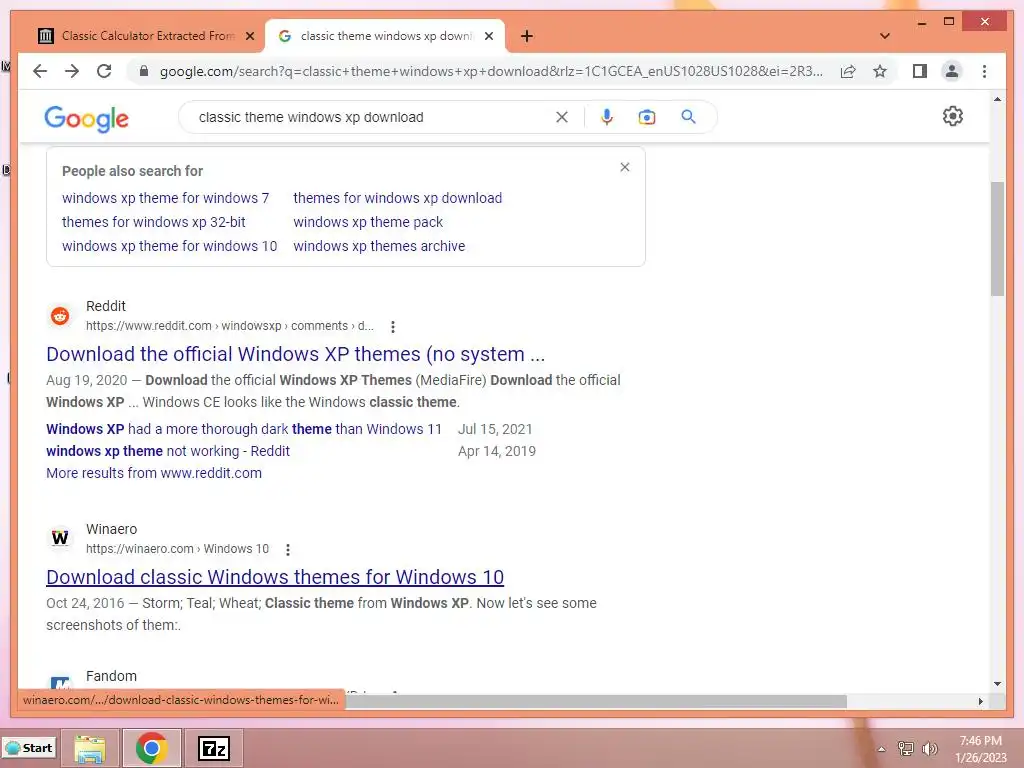The image size is (1024, 768).
Task: Open 'More results from www.reddit.com'
Action: click(x=153, y=473)
